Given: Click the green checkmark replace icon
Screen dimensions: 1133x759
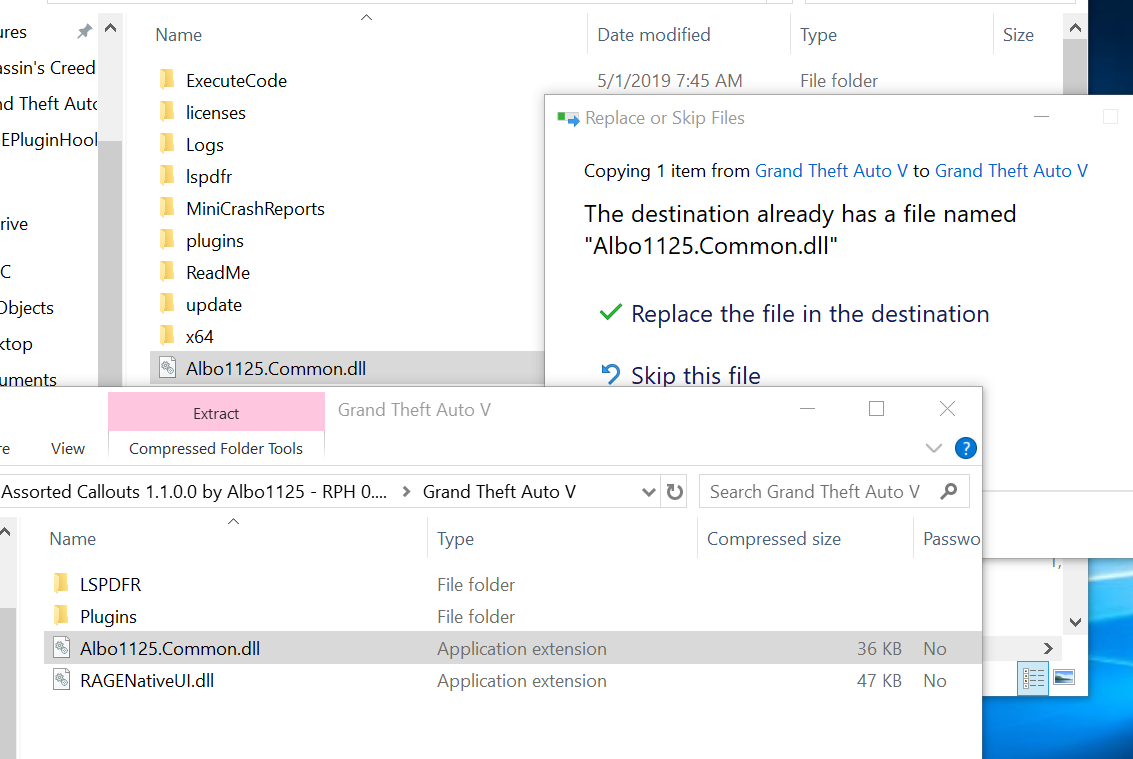Looking at the screenshot, I should coord(611,312).
